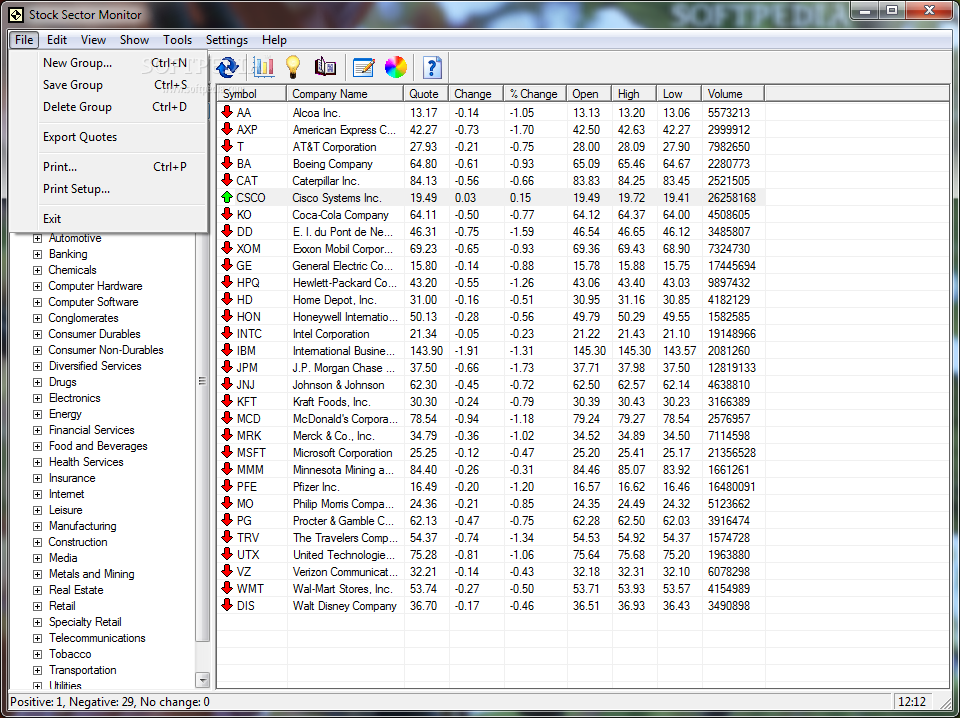Open the book toolbar icon
Image resolution: width=960 pixels, height=718 pixels.
click(325, 67)
